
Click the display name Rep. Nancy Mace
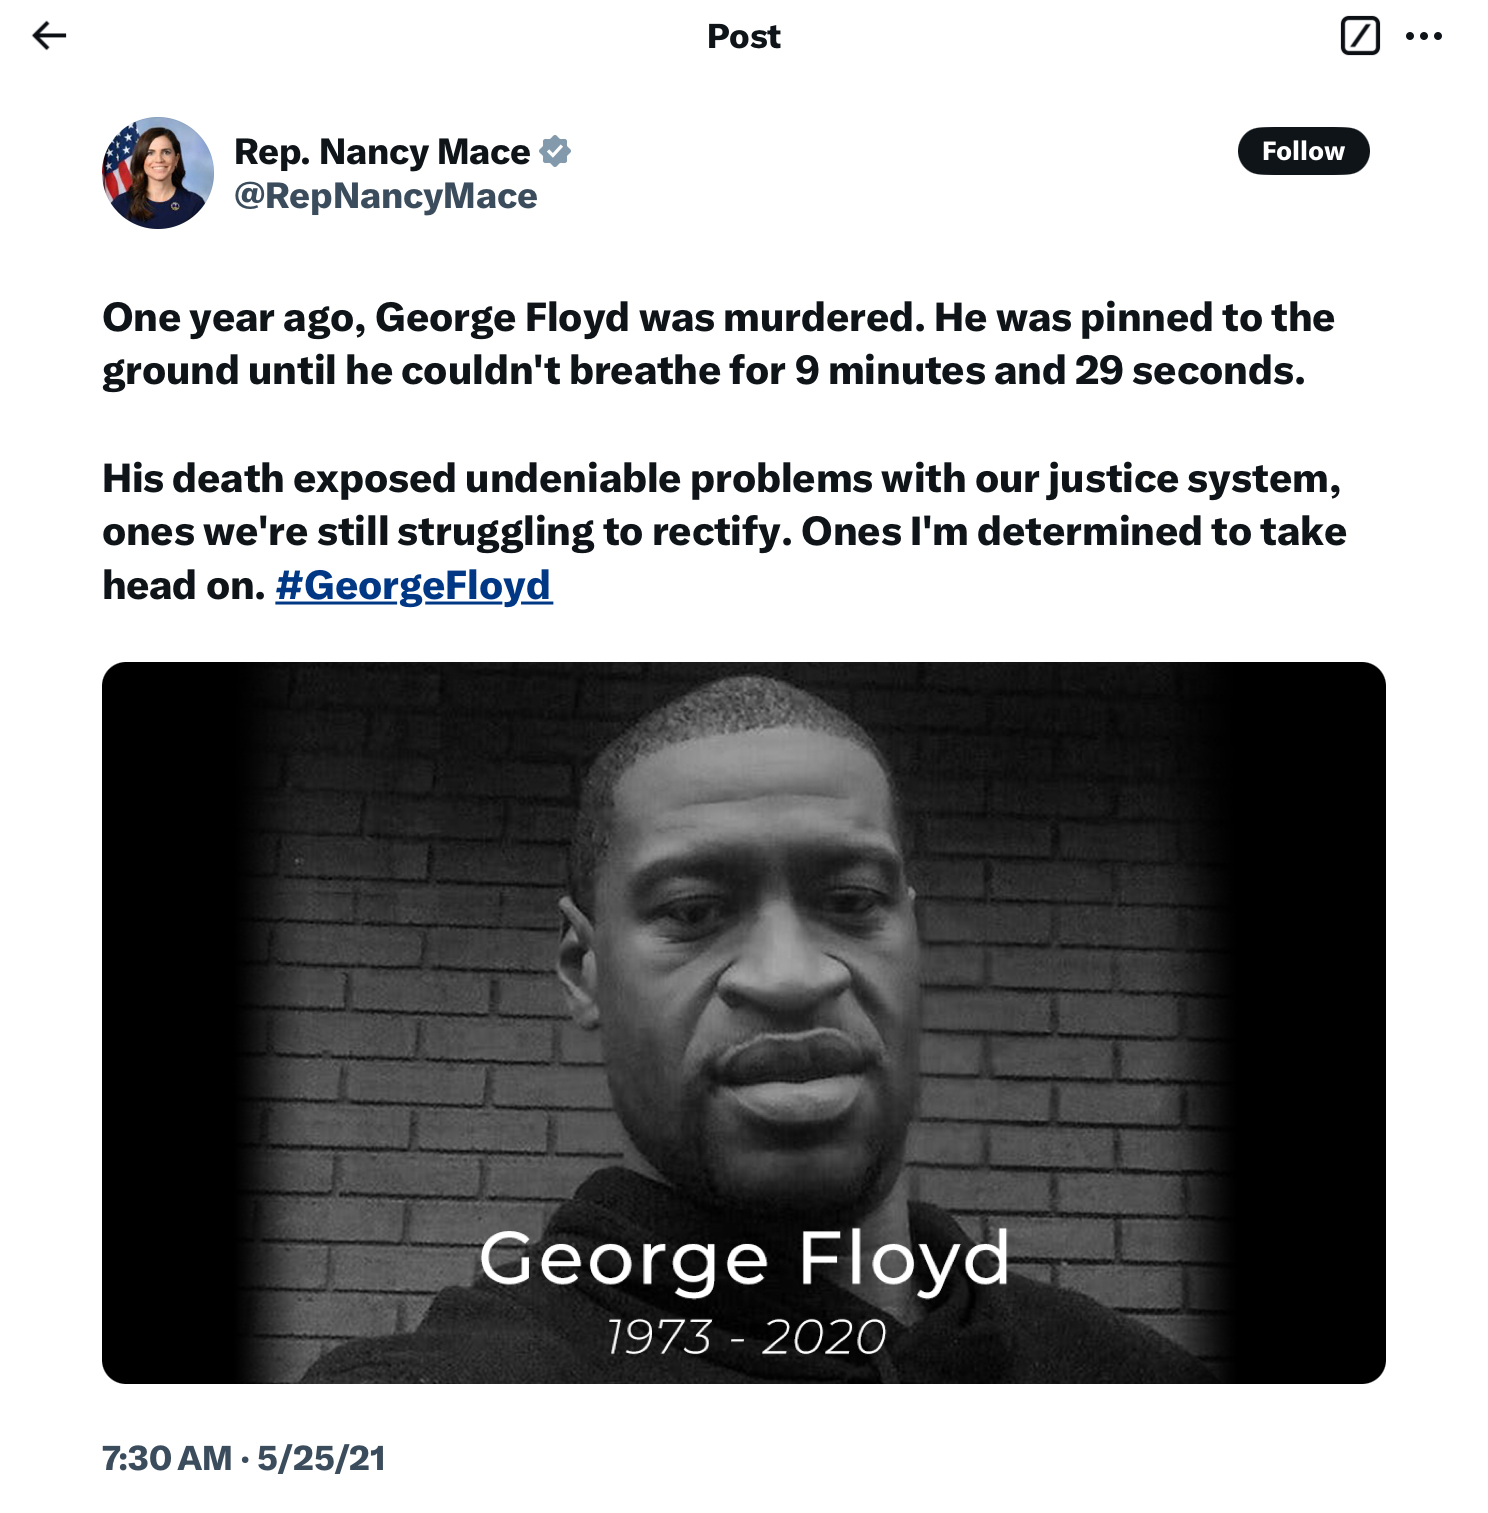pos(382,151)
